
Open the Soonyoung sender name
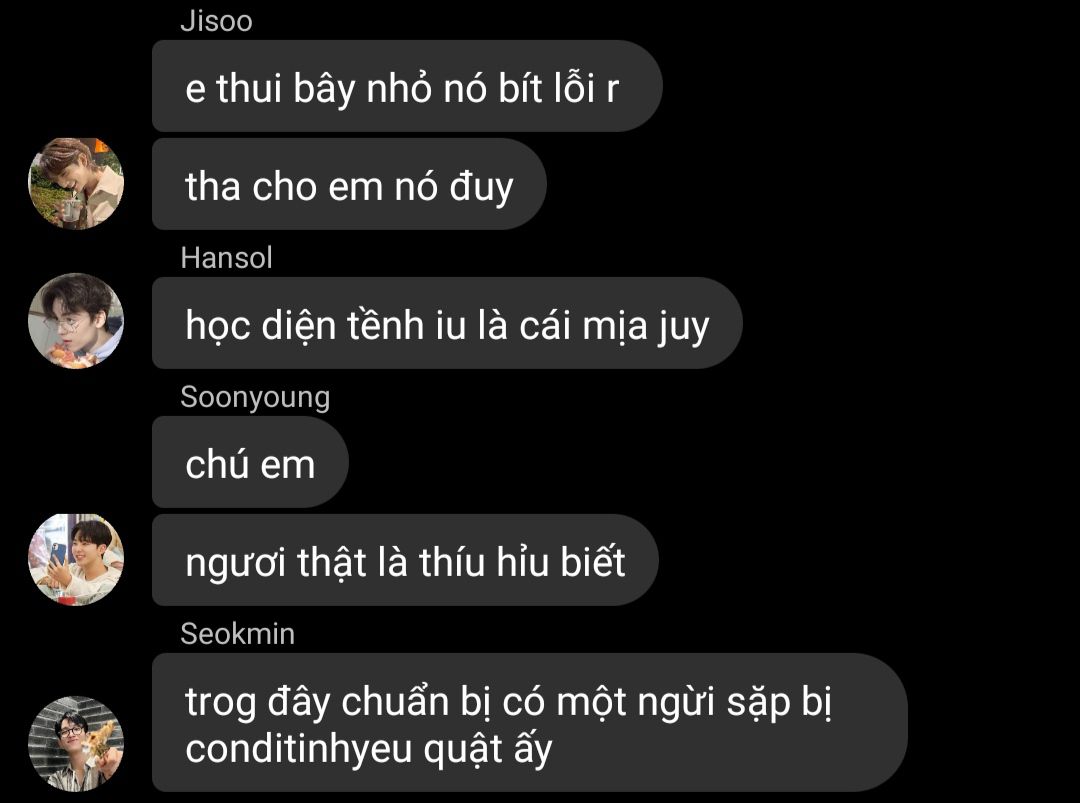(255, 397)
